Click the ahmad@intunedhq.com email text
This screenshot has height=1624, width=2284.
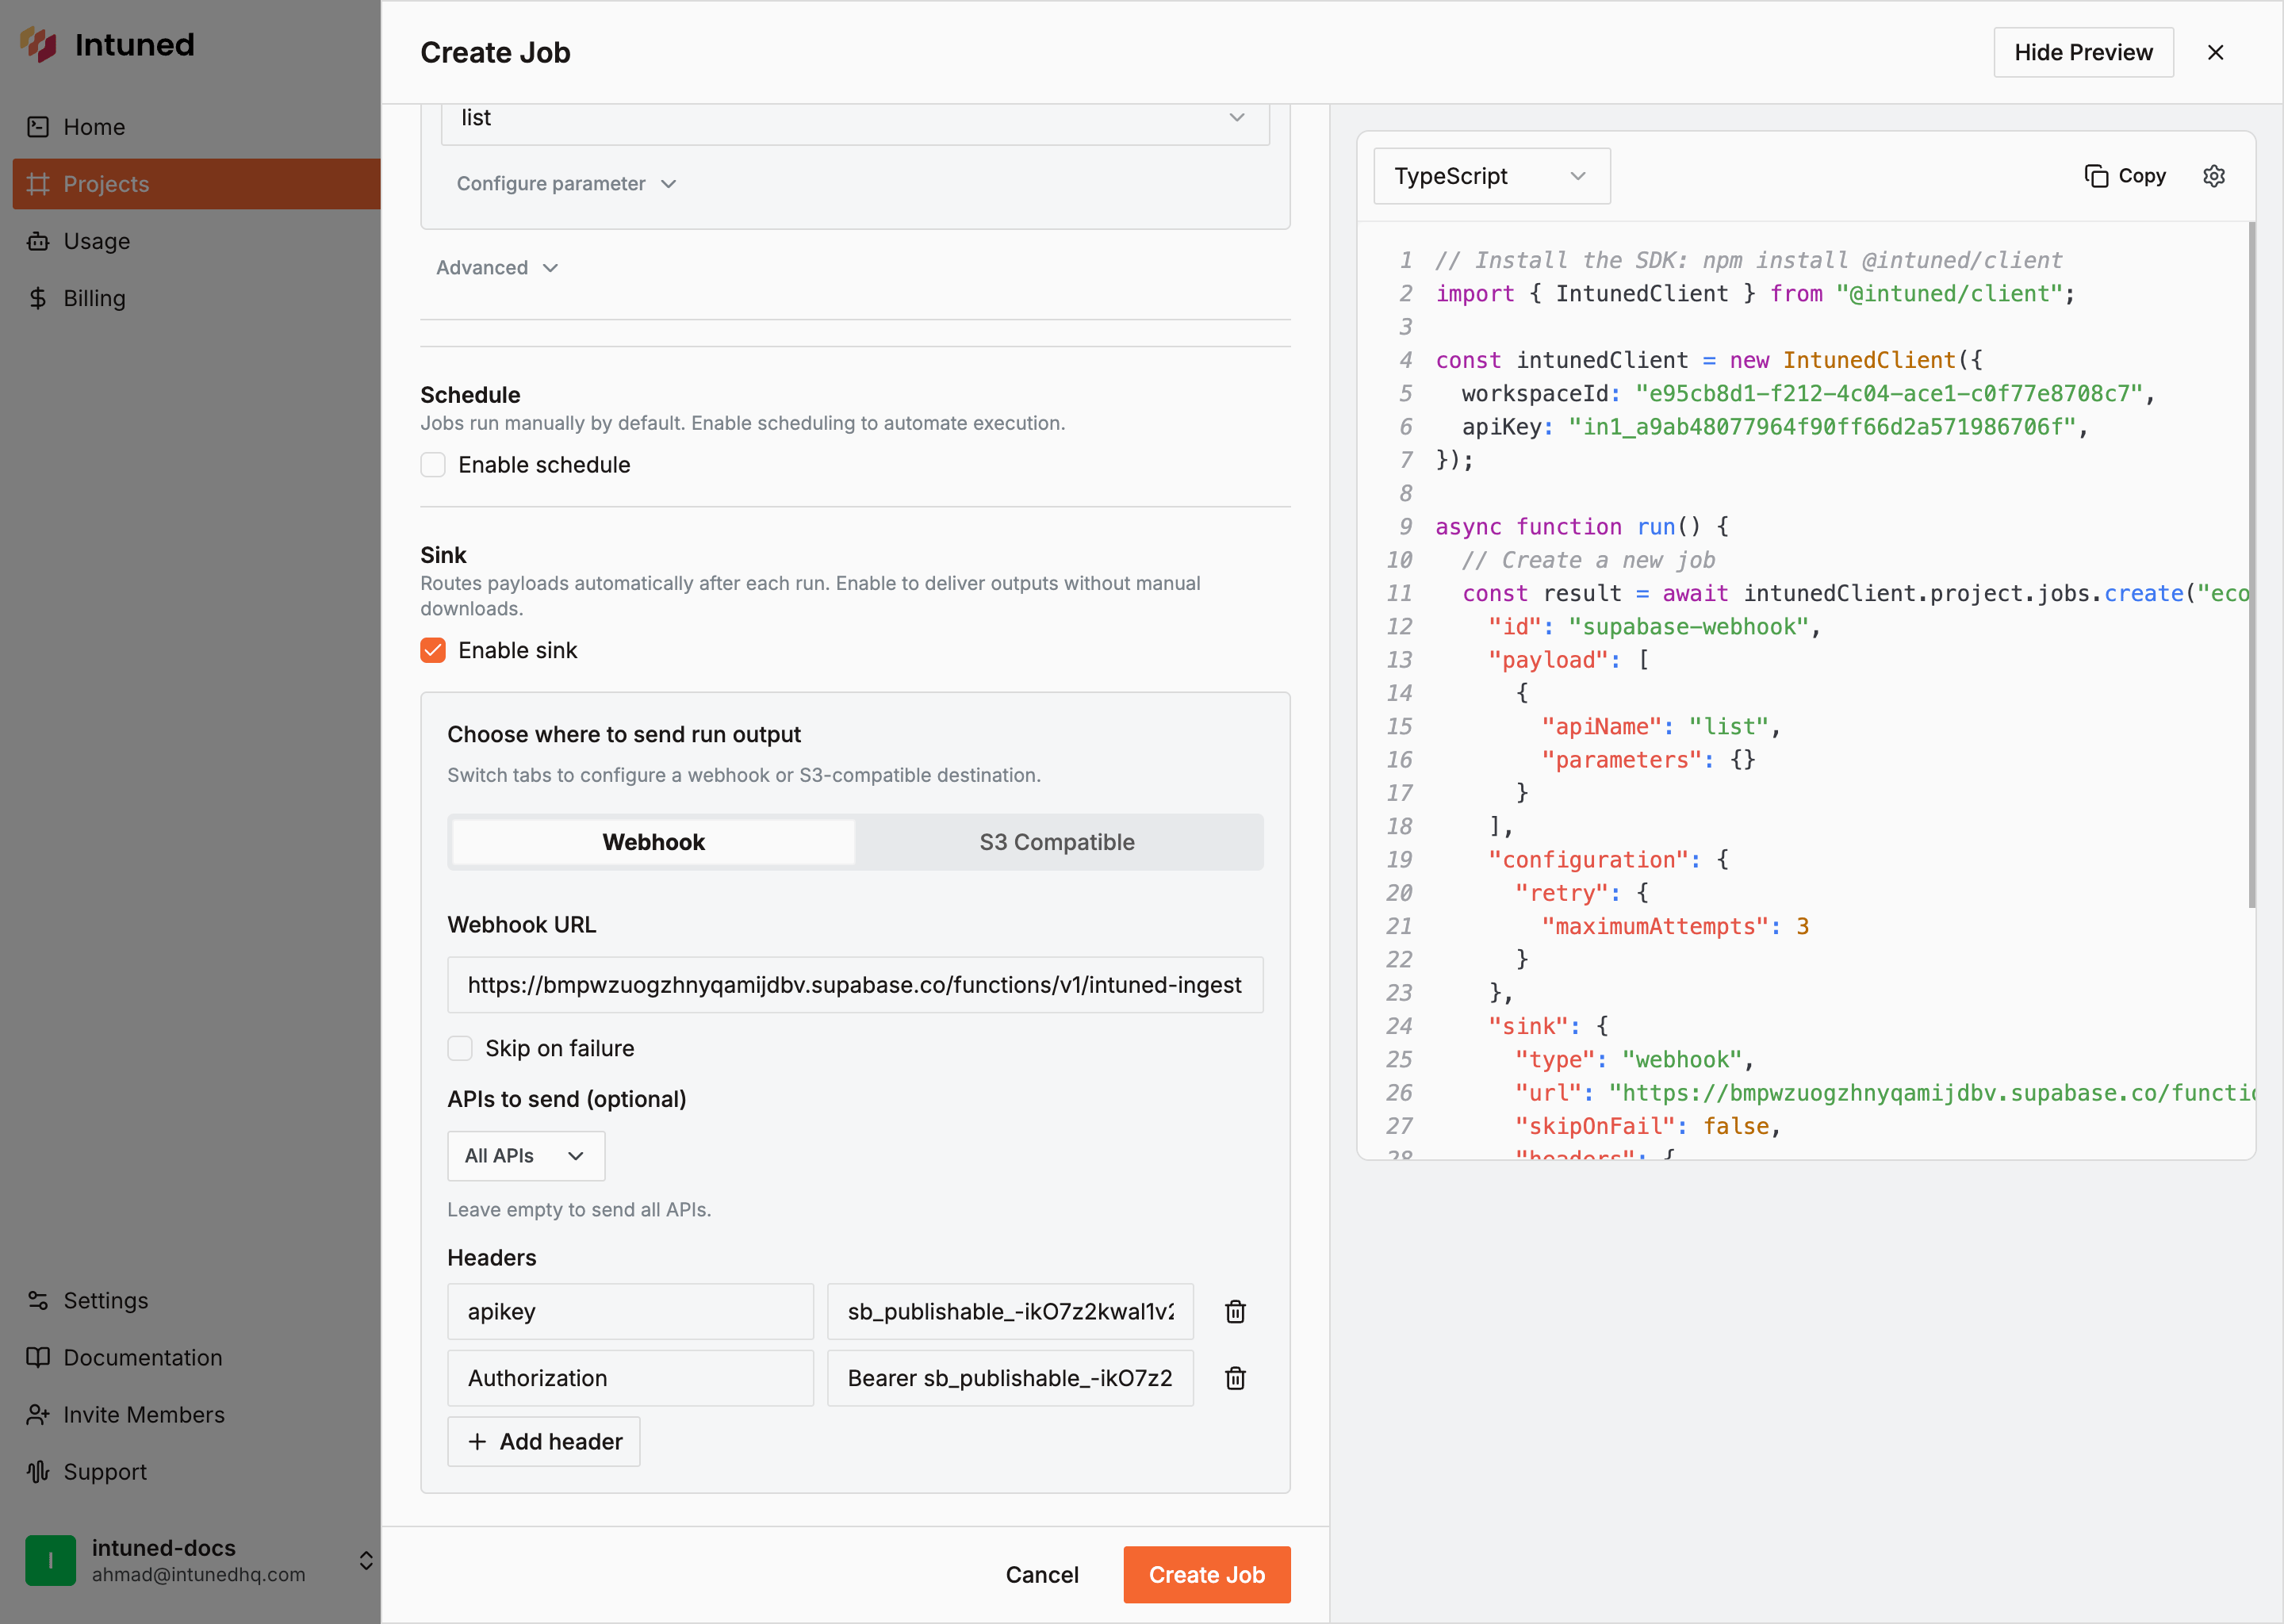[x=198, y=1574]
